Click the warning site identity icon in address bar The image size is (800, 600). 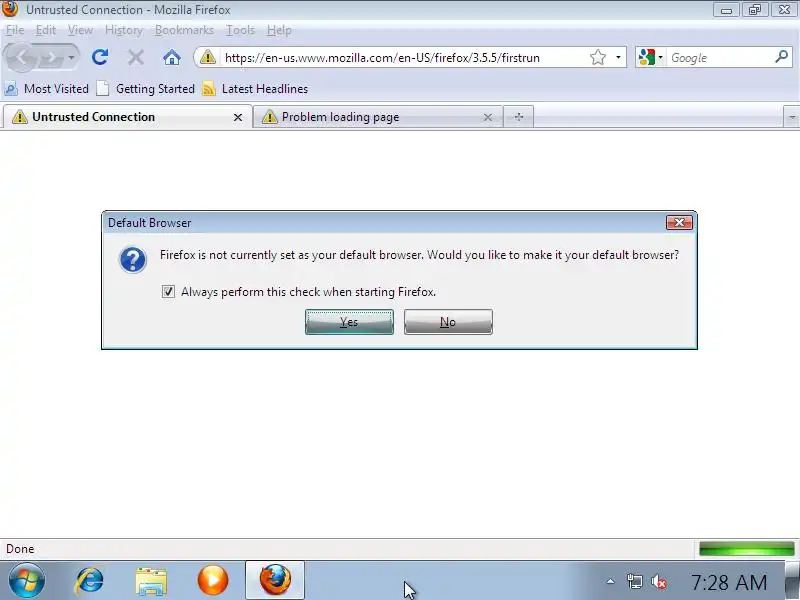pos(208,57)
